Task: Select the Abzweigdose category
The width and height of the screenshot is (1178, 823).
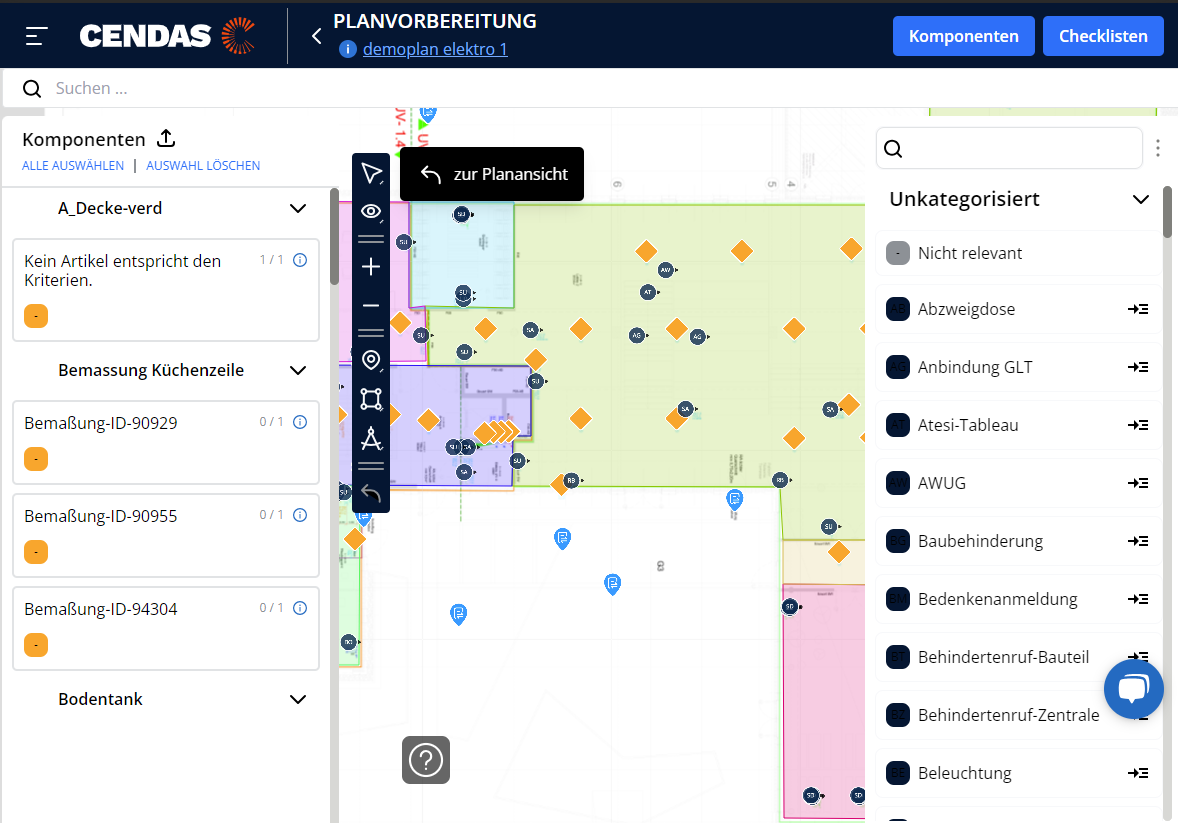Action: pos(1018,309)
